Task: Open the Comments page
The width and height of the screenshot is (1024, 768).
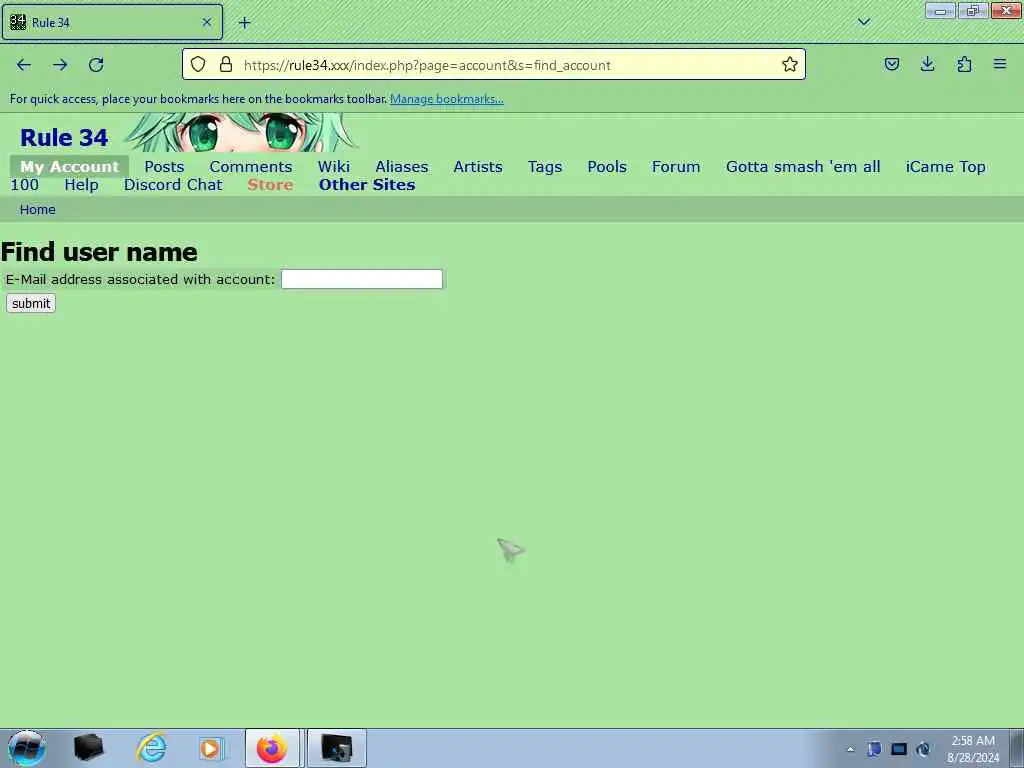Action: click(251, 167)
